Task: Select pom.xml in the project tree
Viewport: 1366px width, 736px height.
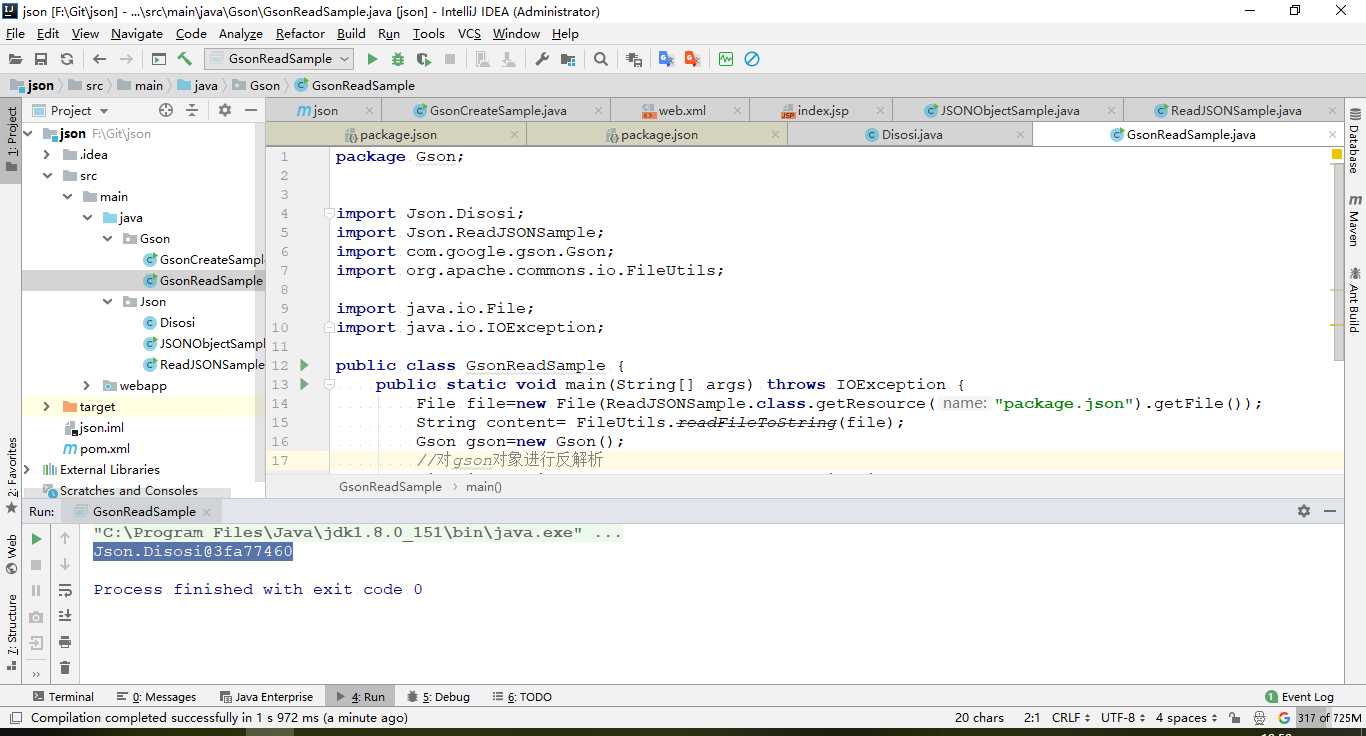Action: 97,449
